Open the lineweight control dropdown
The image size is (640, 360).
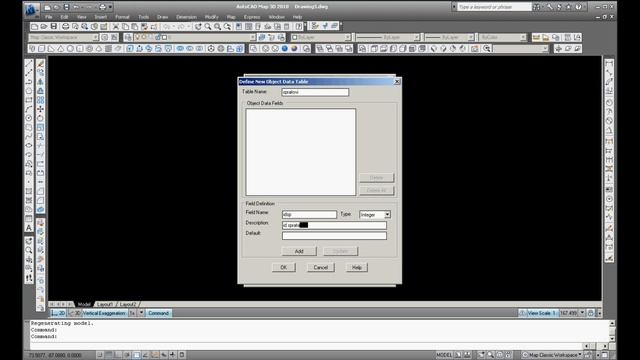(449, 37)
